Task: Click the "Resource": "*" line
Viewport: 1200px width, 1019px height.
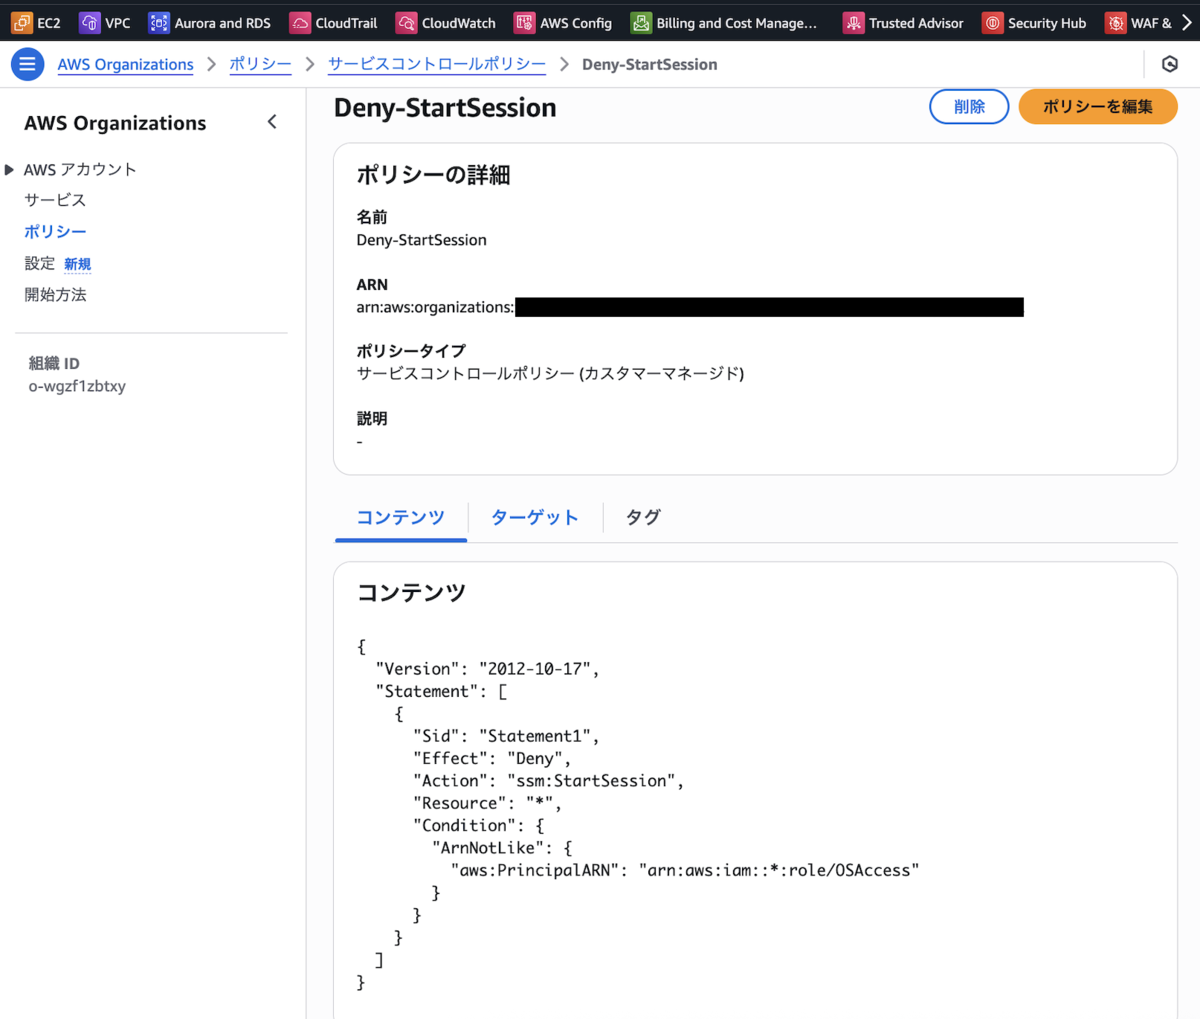Action: click(487, 803)
